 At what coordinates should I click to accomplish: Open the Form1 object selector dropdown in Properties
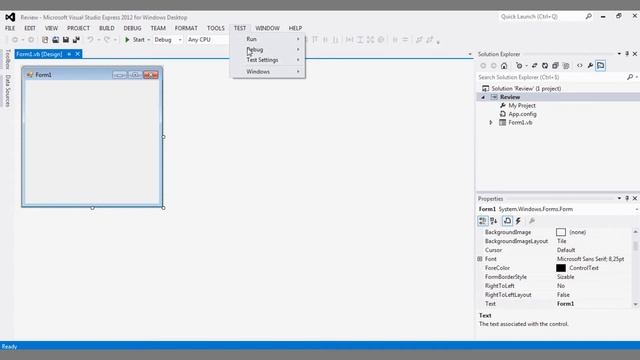coord(637,209)
